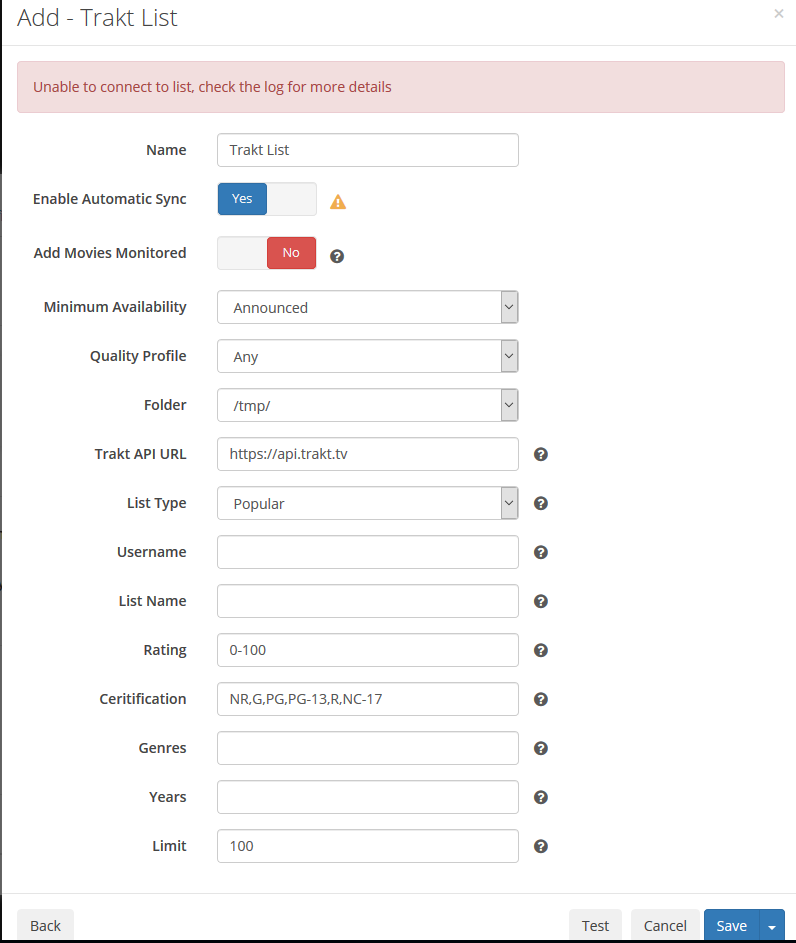Open the Folder dropdown

368,405
